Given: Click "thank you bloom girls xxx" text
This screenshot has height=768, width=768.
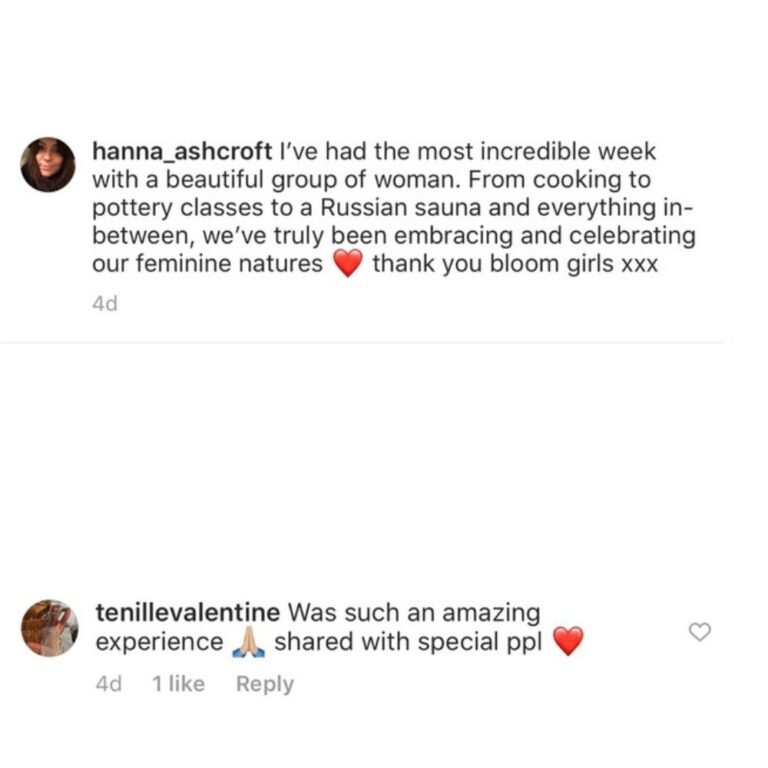Looking at the screenshot, I should click(515, 266).
